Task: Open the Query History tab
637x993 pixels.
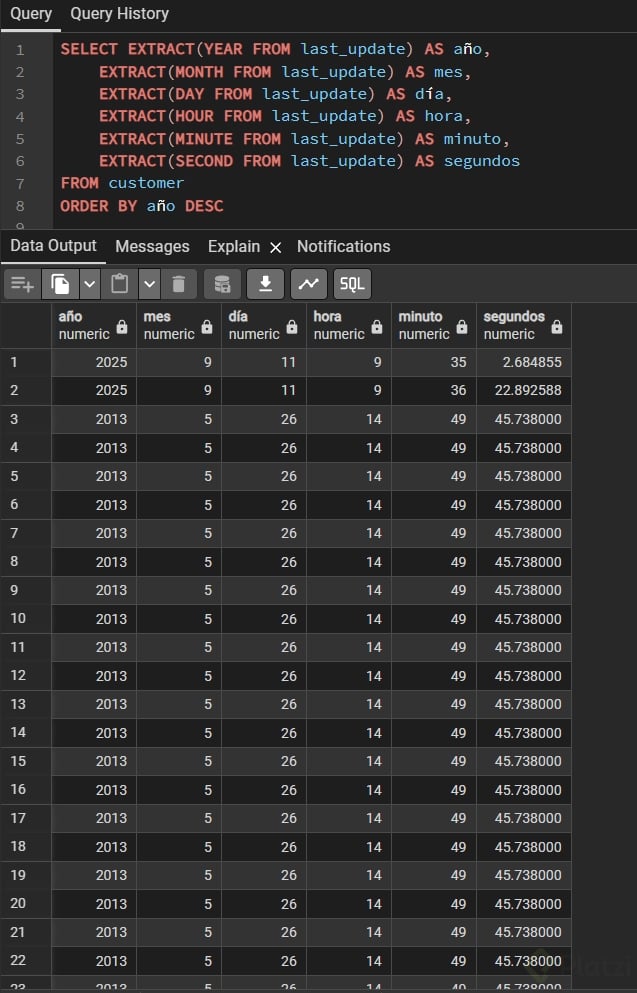Action: [x=119, y=14]
